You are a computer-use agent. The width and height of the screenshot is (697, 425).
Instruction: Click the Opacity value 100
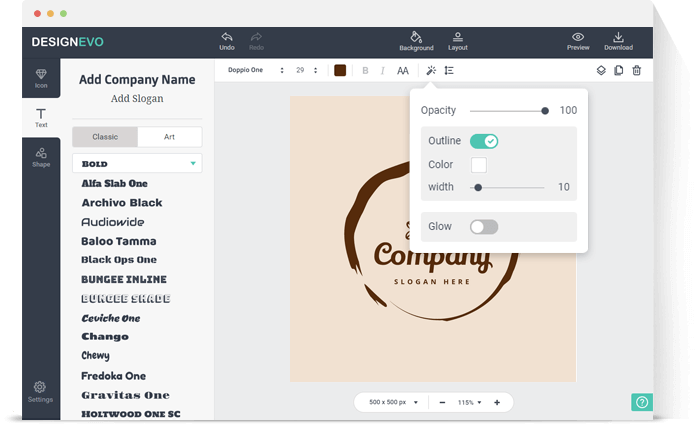click(568, 110)
